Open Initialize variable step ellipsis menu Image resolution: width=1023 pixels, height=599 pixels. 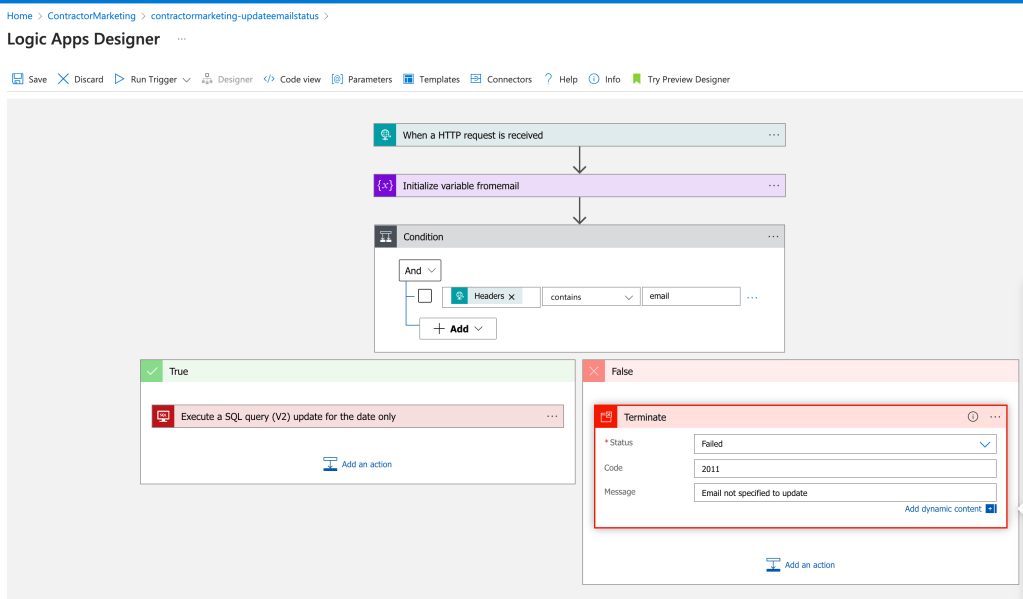[x=774, y=185]
